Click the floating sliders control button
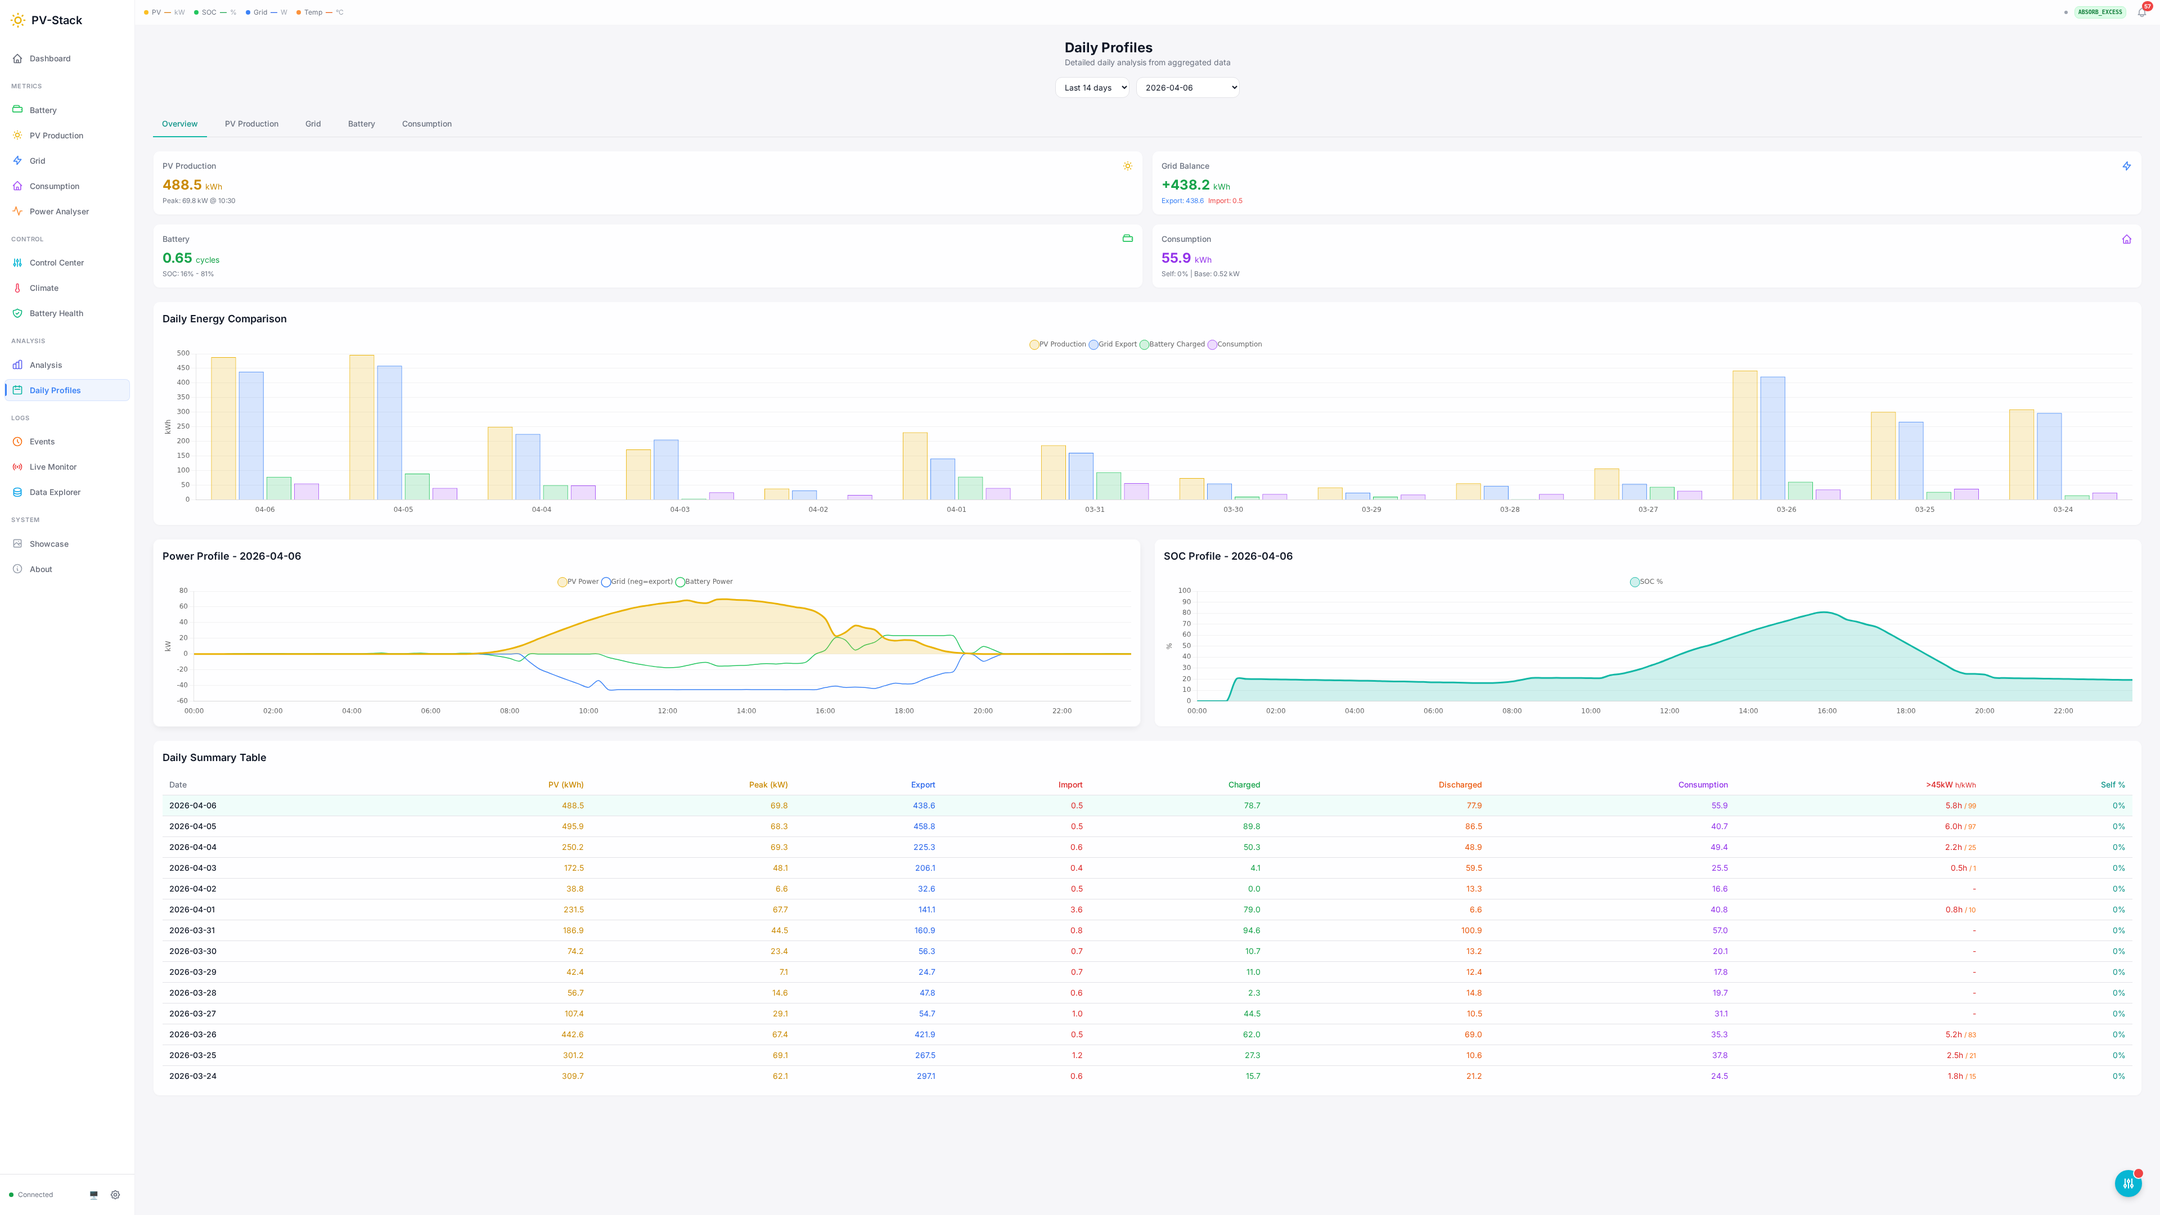This screenshot has height=1215, width=2160. point(2127,1183)
